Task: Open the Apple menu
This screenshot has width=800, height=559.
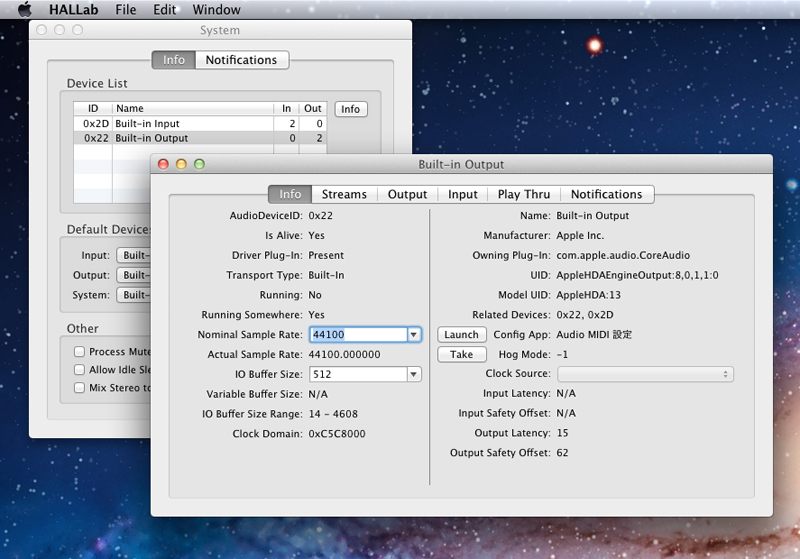Action: pyautogui.click(x=25, y=10)
